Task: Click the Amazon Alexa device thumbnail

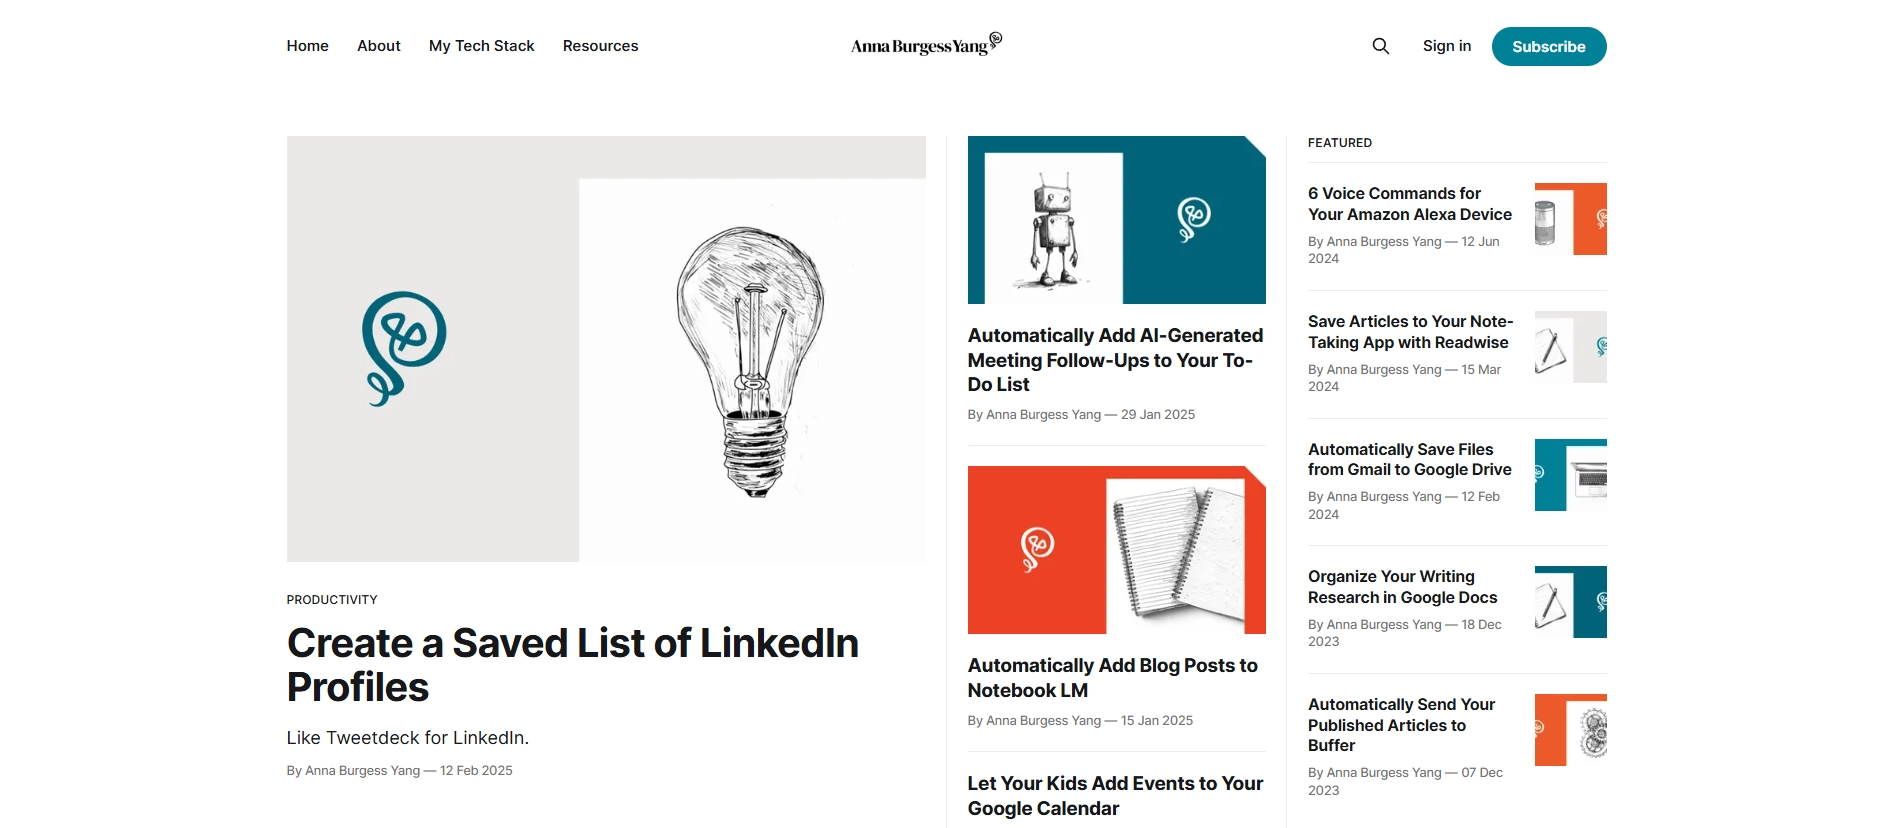Action: coord(1570,219)
